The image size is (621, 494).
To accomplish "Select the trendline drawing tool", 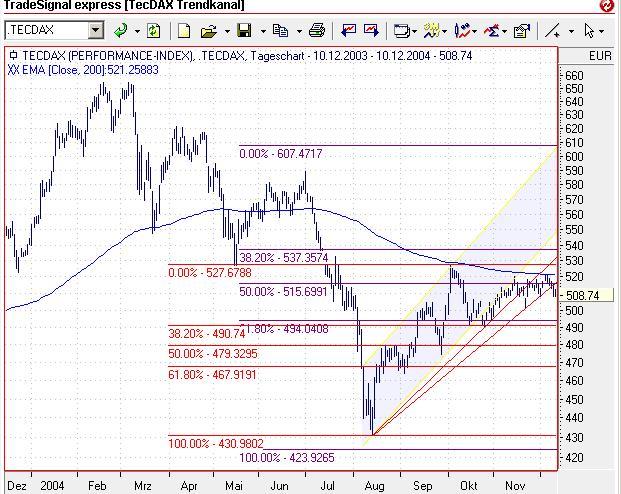I will tap(552, 31).
